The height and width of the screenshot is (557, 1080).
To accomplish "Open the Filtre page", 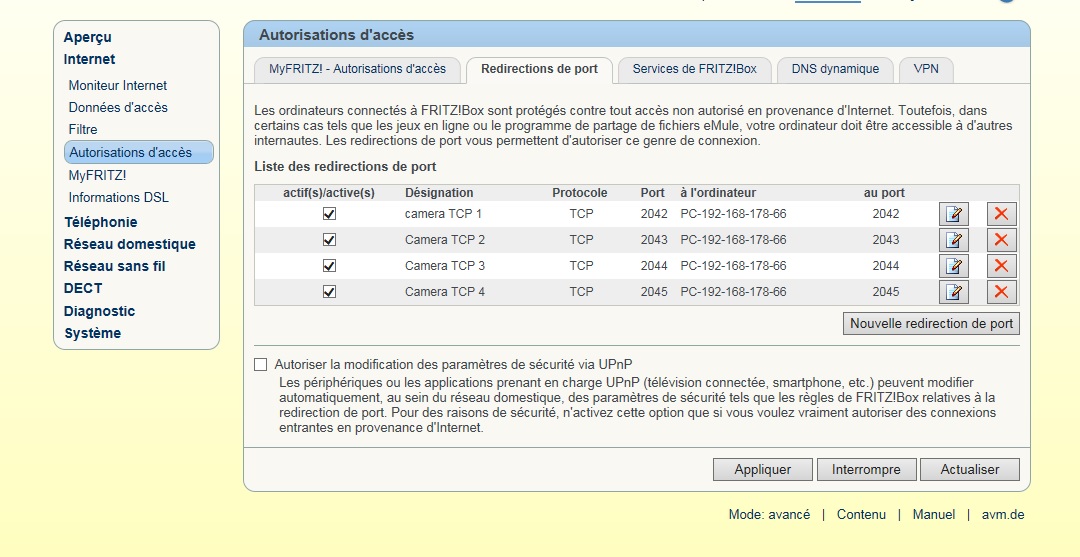I will pyautogui.click(x=83, y=129).
